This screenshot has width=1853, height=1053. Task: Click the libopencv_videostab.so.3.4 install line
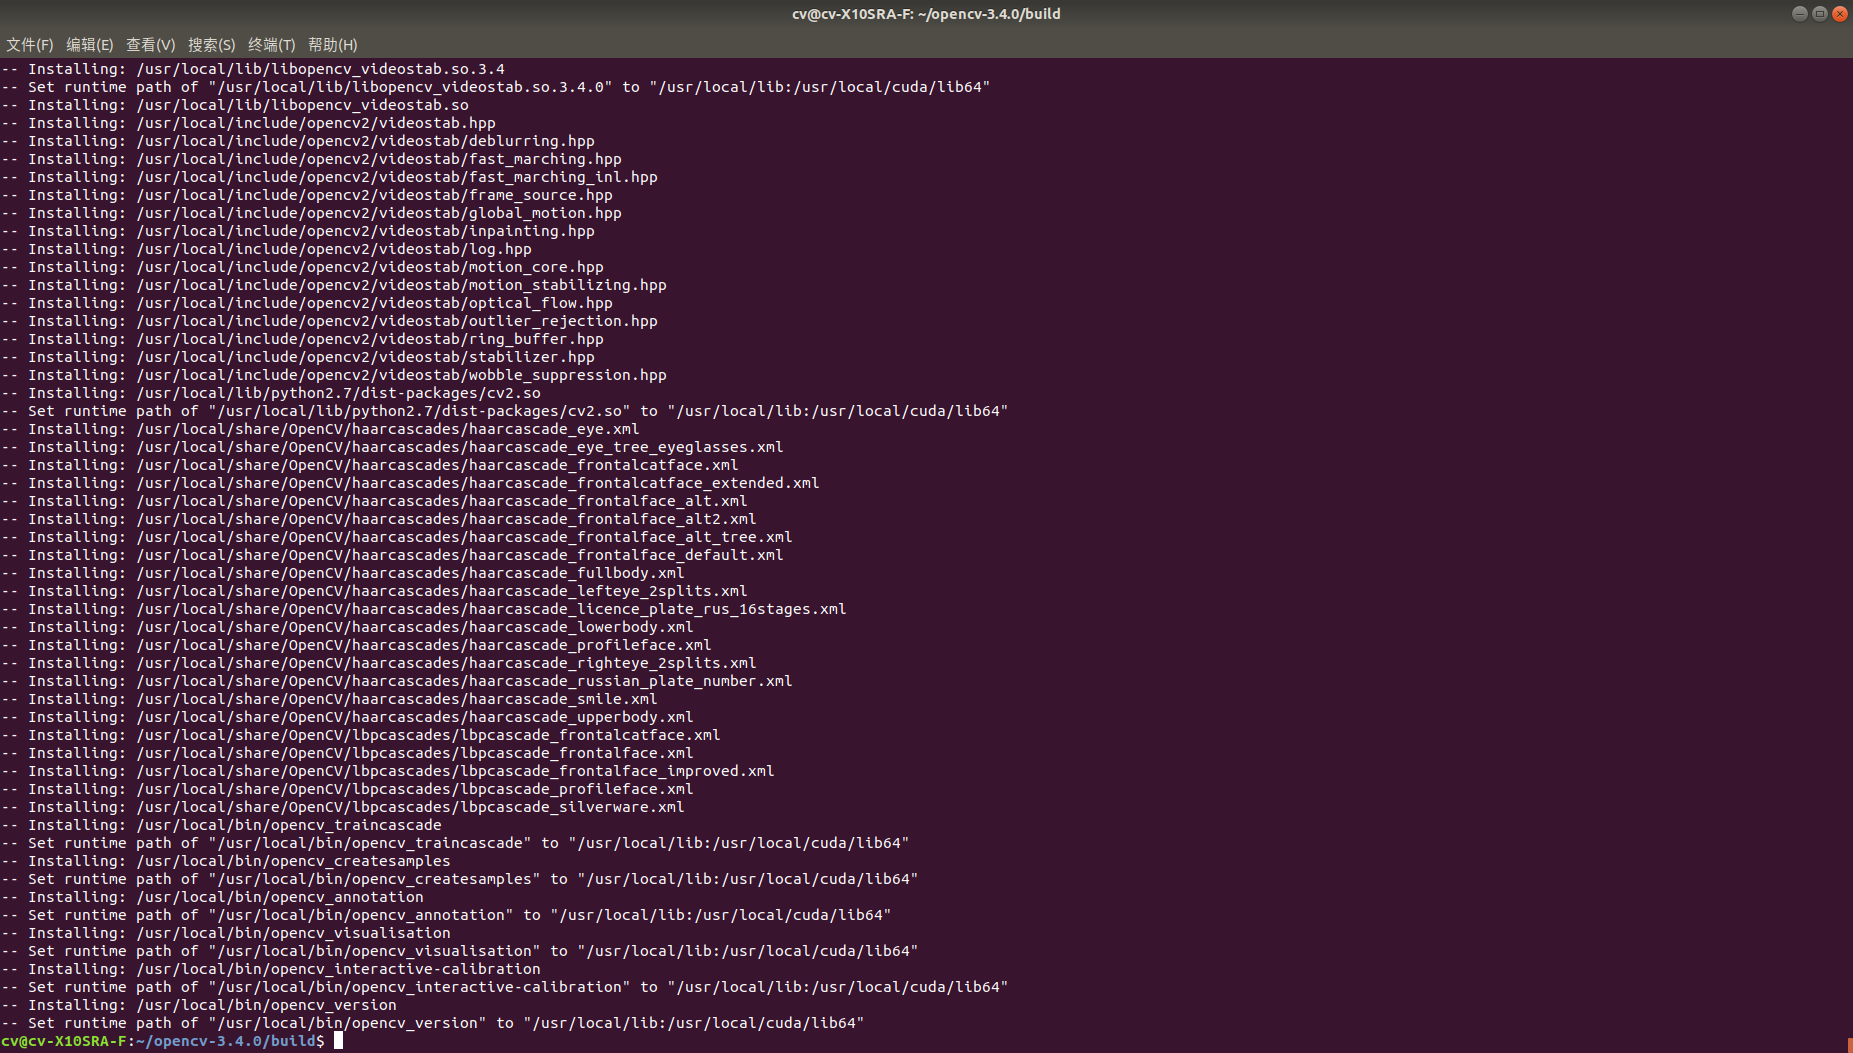253,69
